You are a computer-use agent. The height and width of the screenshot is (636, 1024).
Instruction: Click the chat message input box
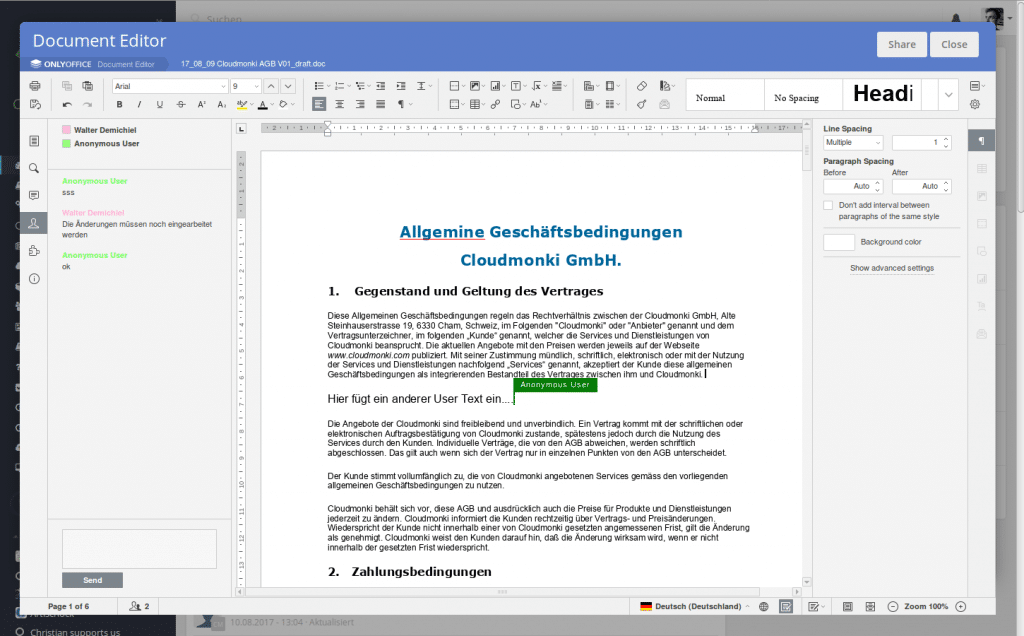(139, 549)
